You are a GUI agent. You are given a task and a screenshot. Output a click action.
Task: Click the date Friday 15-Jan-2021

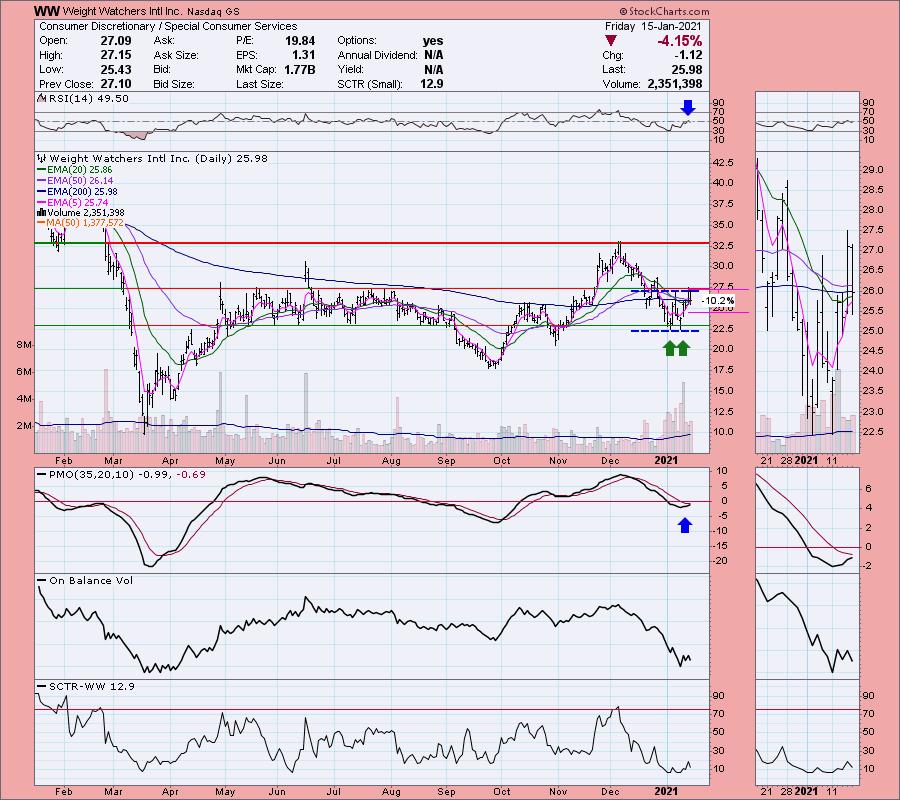tap(654, 26)
